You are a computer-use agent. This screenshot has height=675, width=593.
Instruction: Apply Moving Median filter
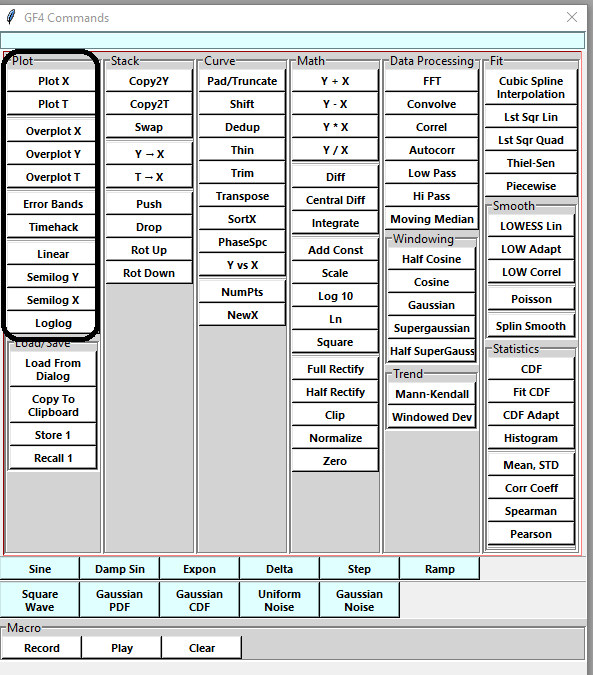pyautogui.click(x=432, y=219)
